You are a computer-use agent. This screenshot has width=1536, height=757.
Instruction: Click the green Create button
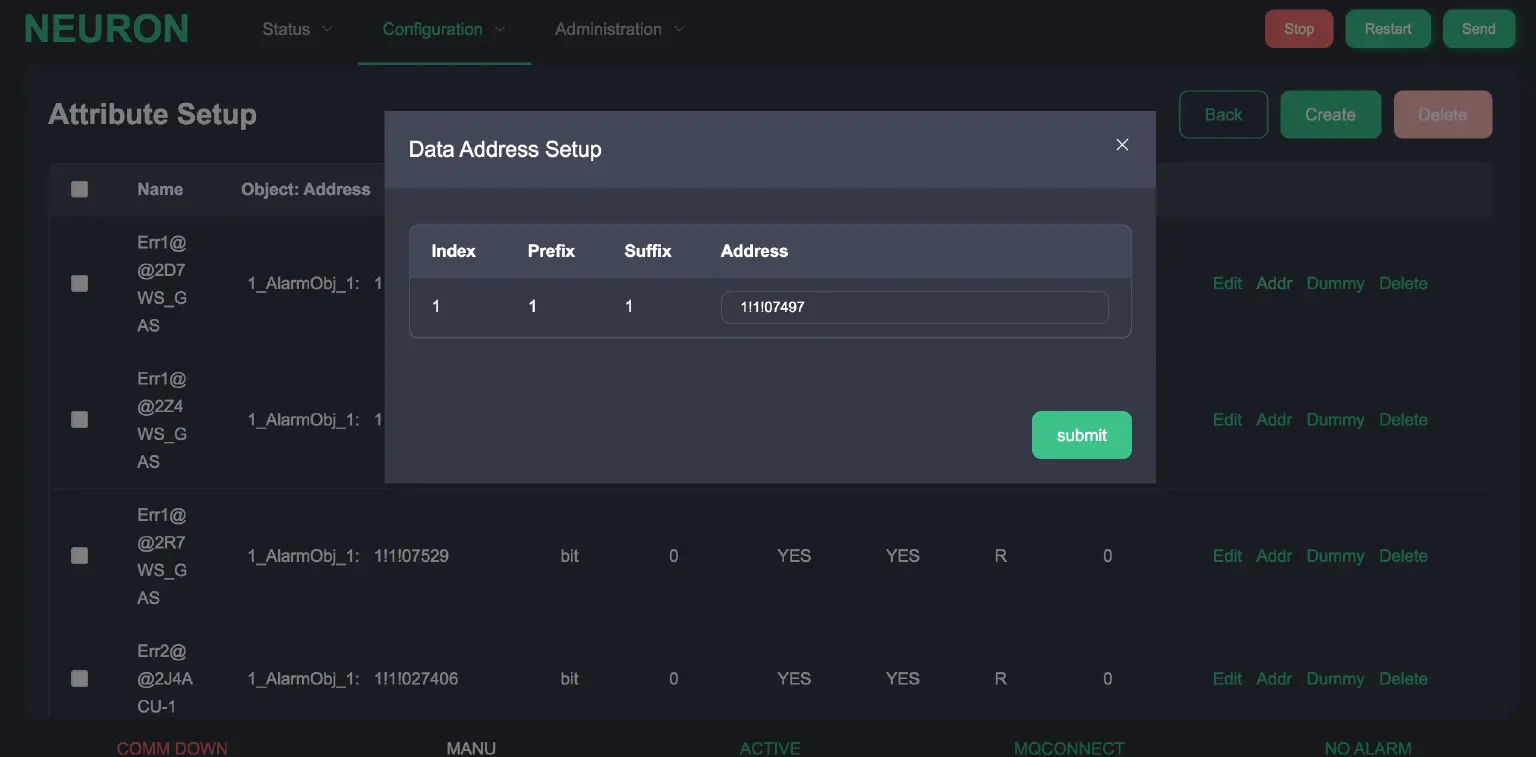coord(1330,115)
